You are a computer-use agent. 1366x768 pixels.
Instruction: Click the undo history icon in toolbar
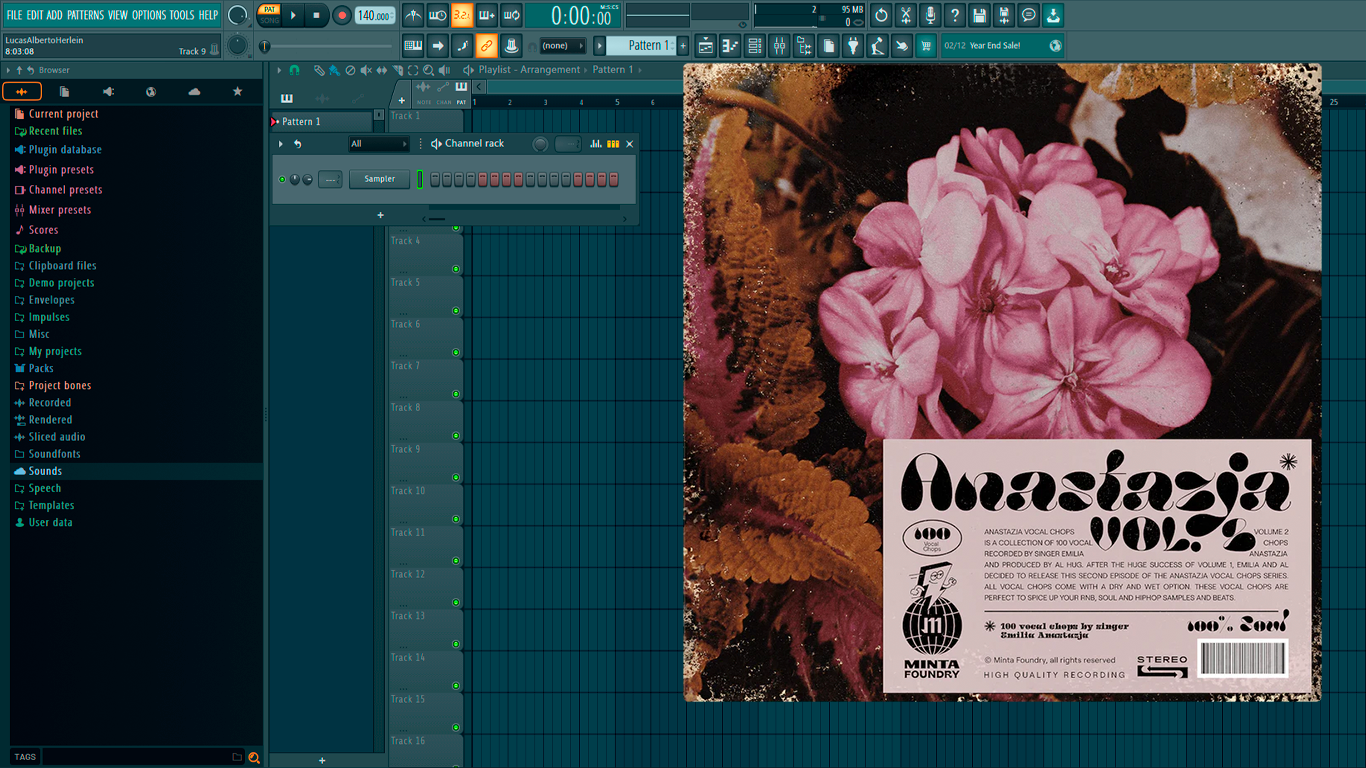click(881, 15)
